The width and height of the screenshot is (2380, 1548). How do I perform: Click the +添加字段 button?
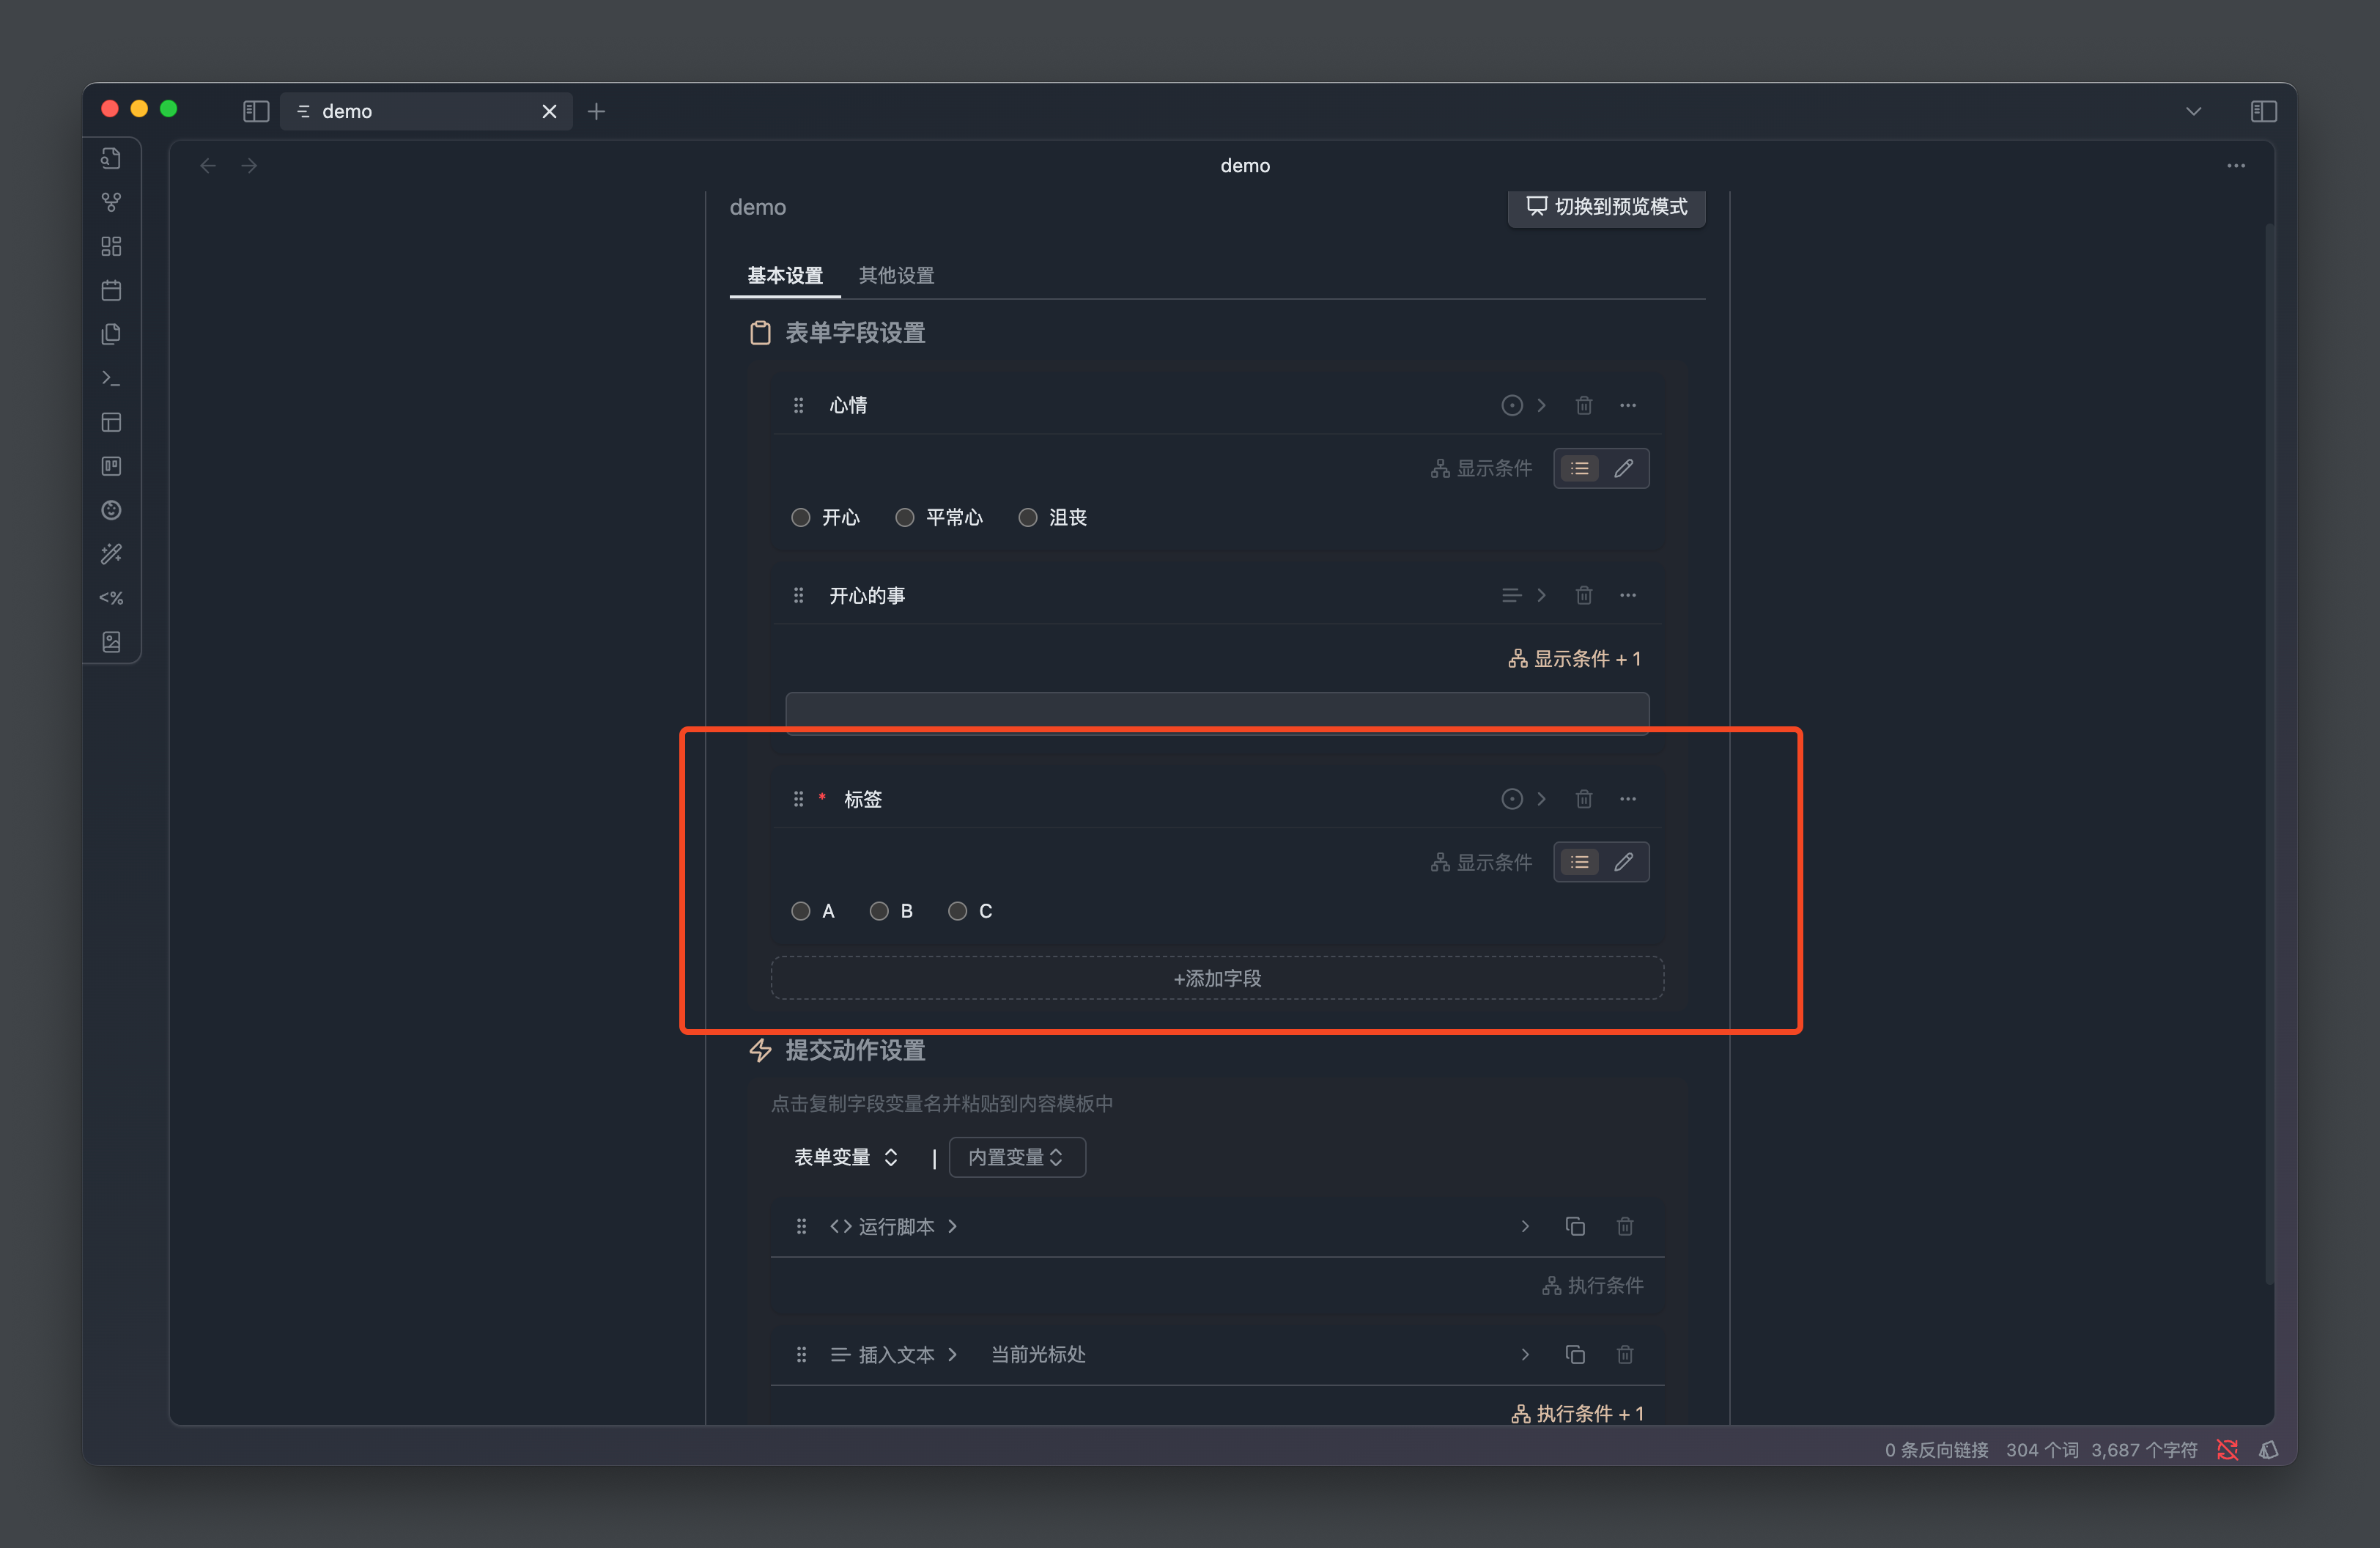pyautogui.click(x=1216, y=978)
